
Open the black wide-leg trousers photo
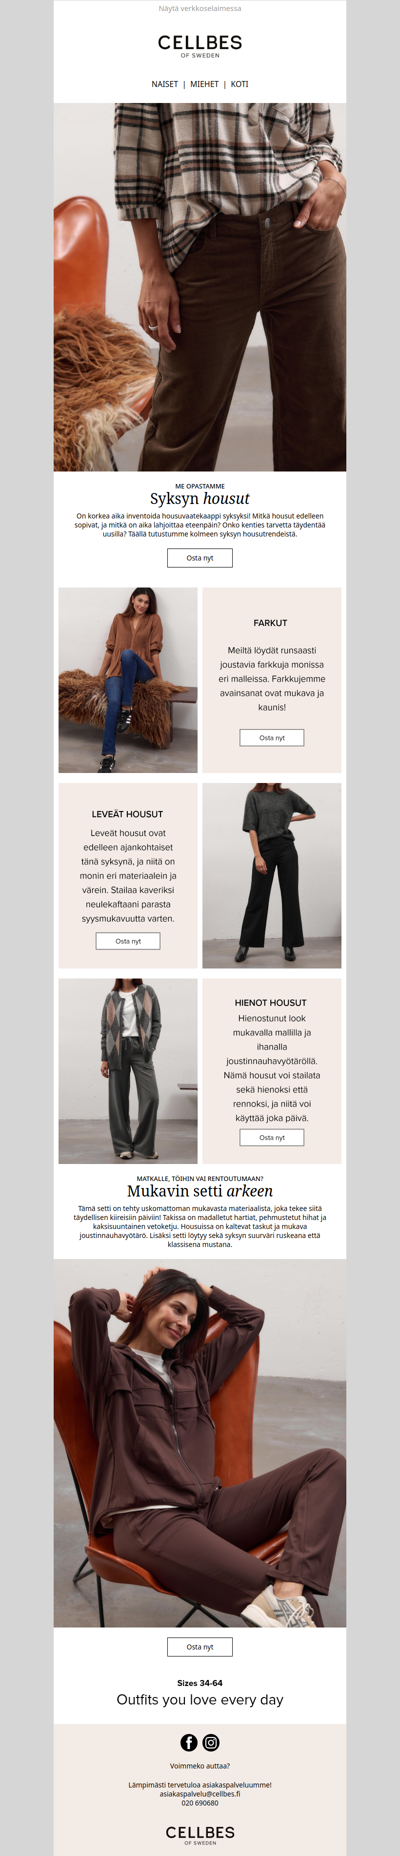[x=272, y=875]
